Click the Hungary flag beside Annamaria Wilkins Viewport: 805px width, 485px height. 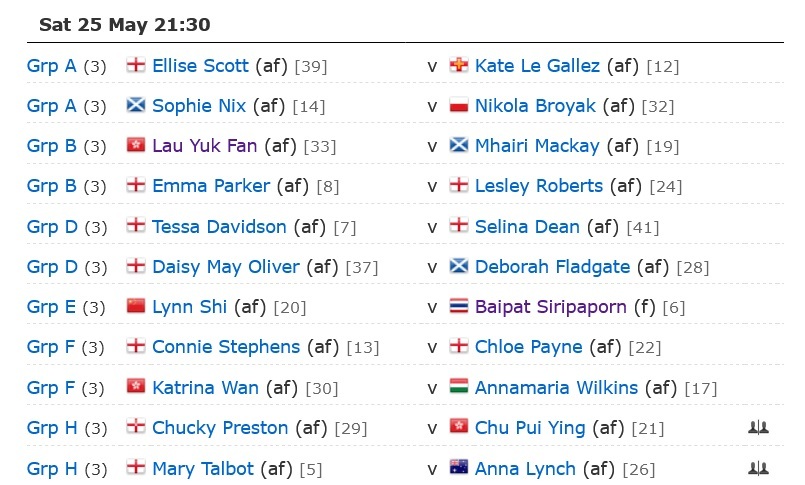click(458, 386)
